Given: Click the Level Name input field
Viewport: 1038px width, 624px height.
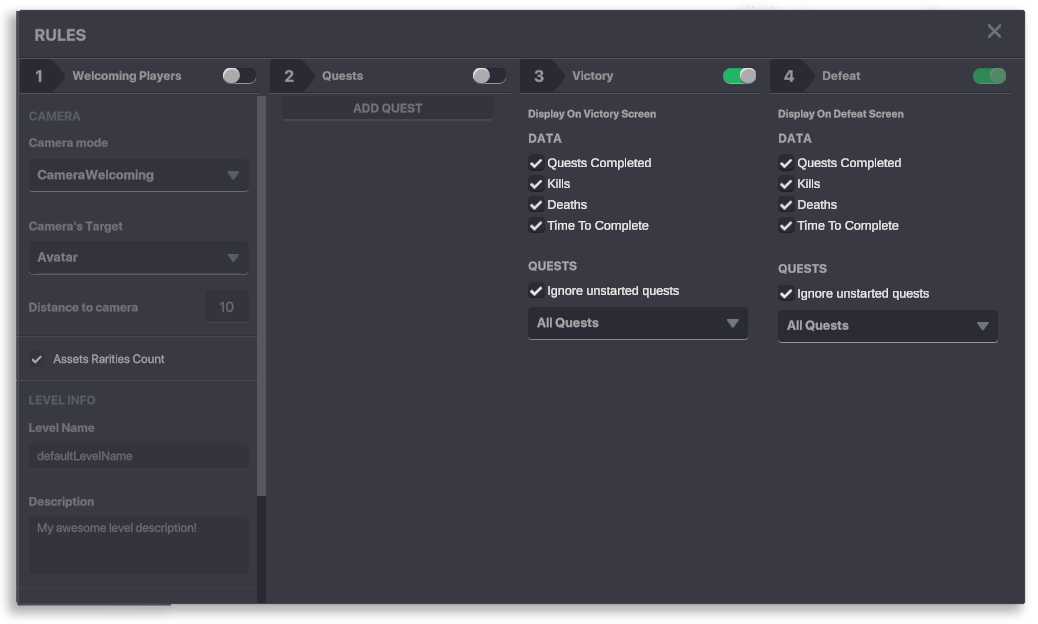Looking at the screenshot, I should (x=138, y=456).
